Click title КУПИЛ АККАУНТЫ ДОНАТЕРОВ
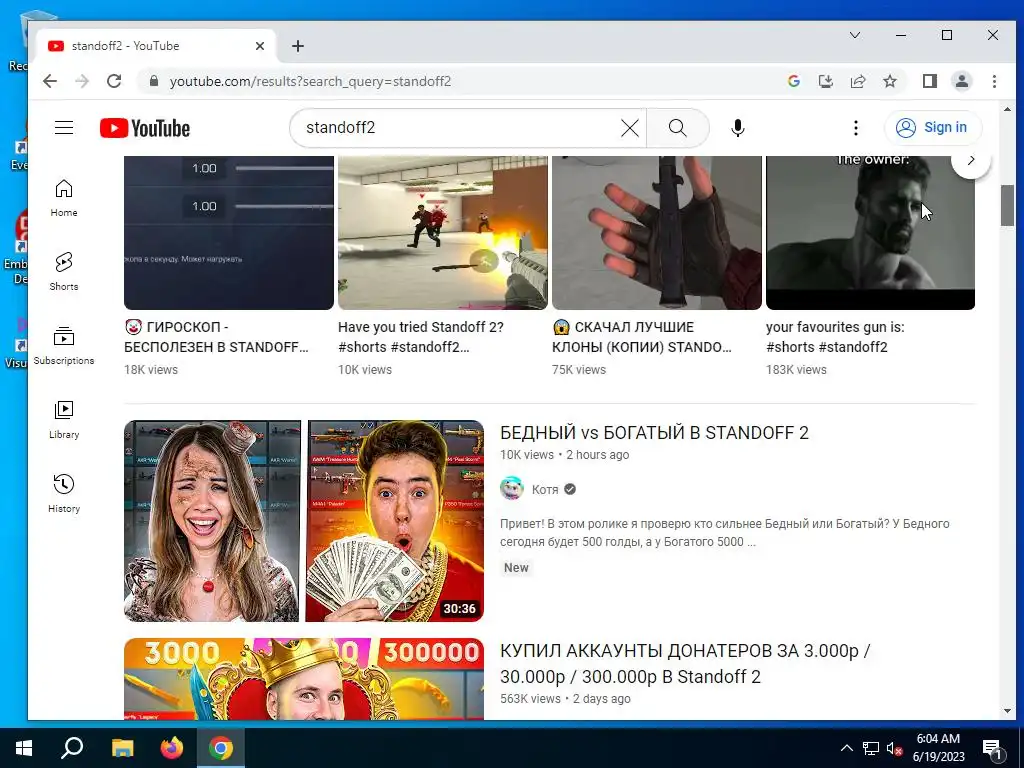 click(x=685, y=664)
